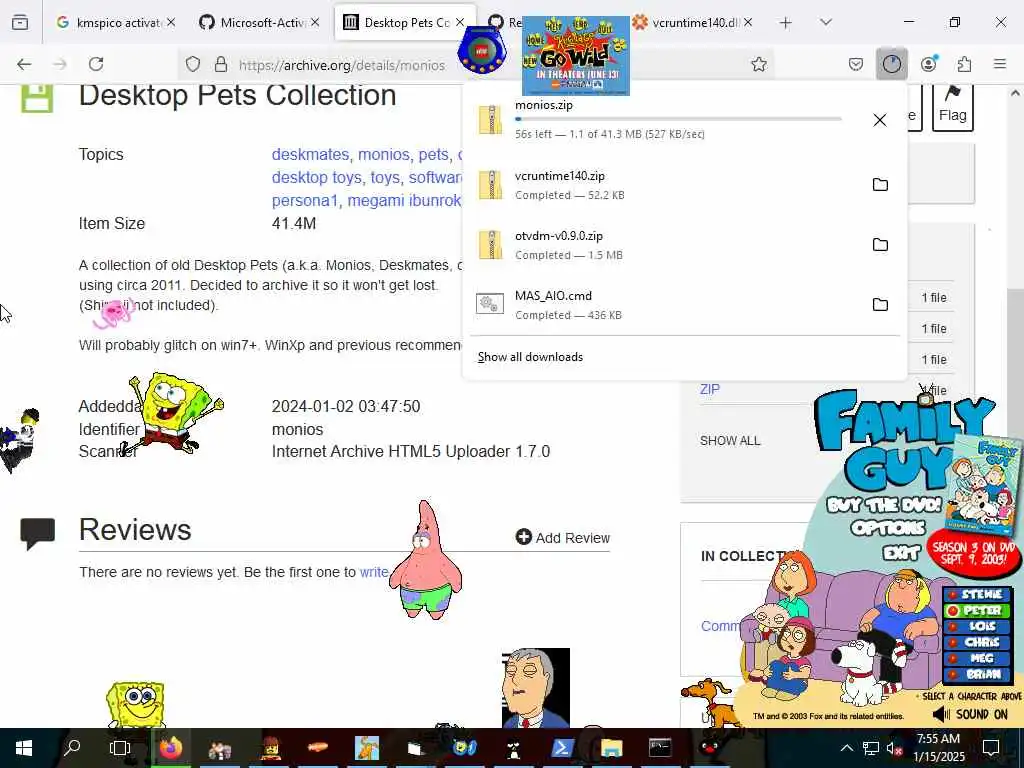Screen dimensions: 1024x768
Task: Select PETER in Family Guy menu
Action: point(977,611)
